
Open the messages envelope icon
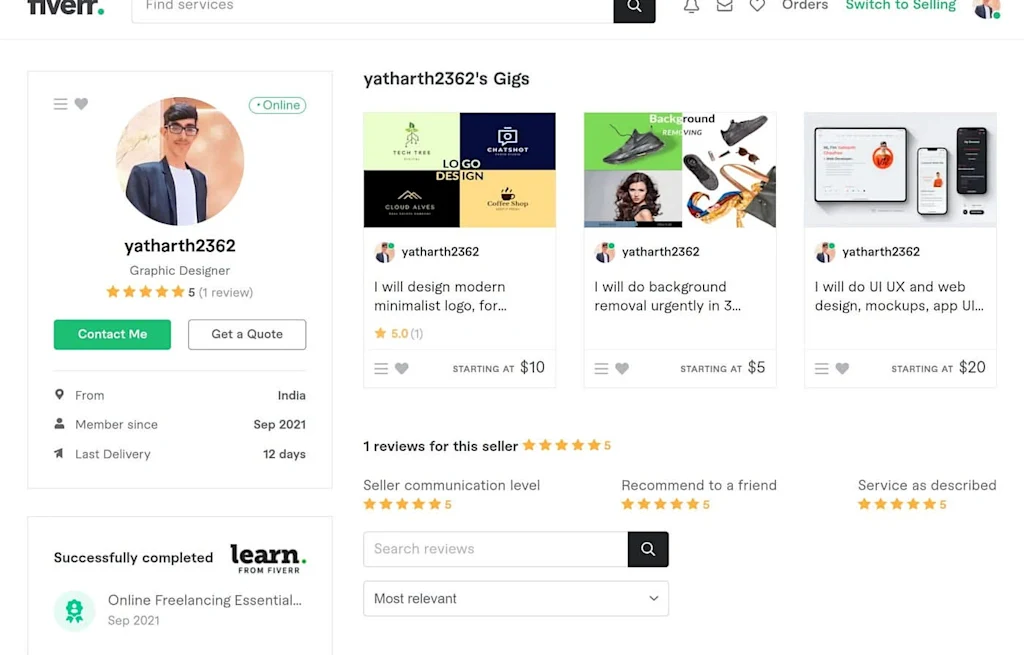click(x=724, y=6)
